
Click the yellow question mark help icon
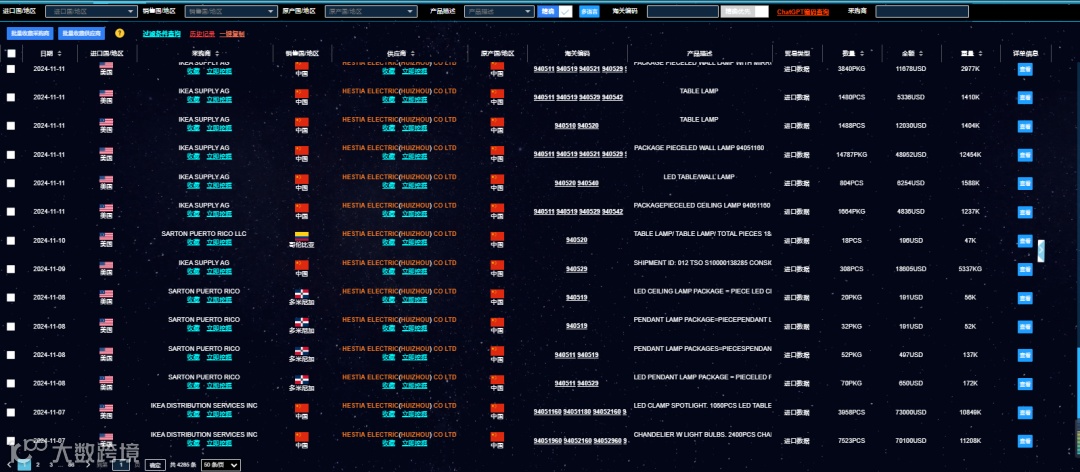click(120, 33)
